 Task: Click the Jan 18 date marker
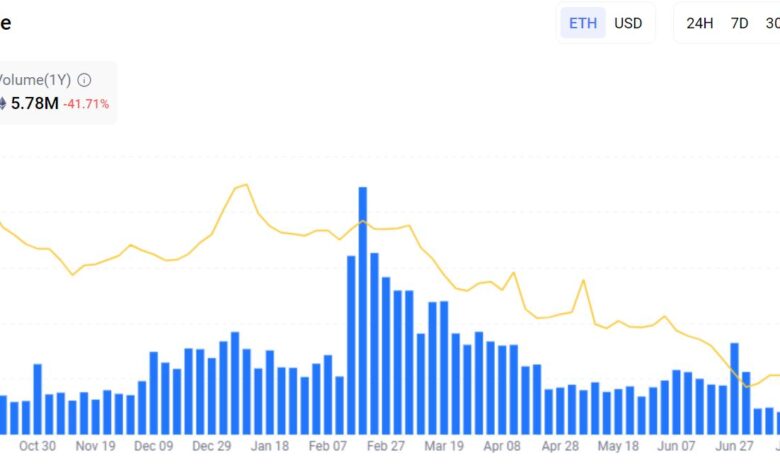click(269, 447)
